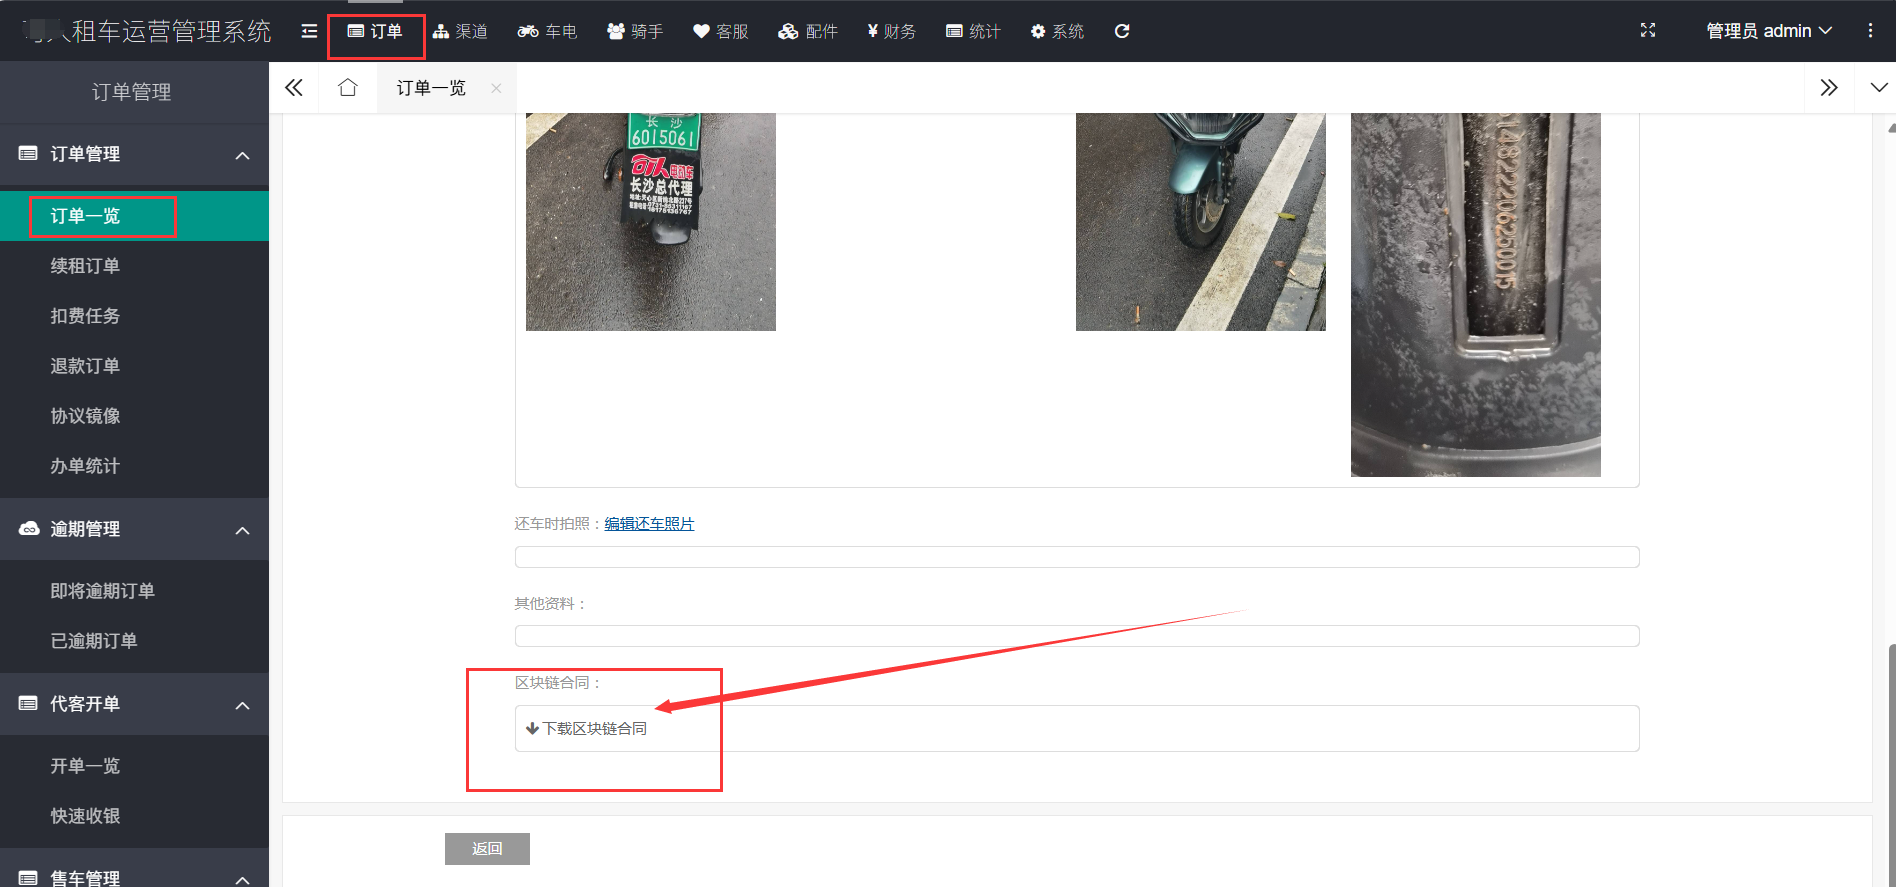Open the 客服 top menu
Viewport: 1896px width, 887px height.
pos(721,31)
